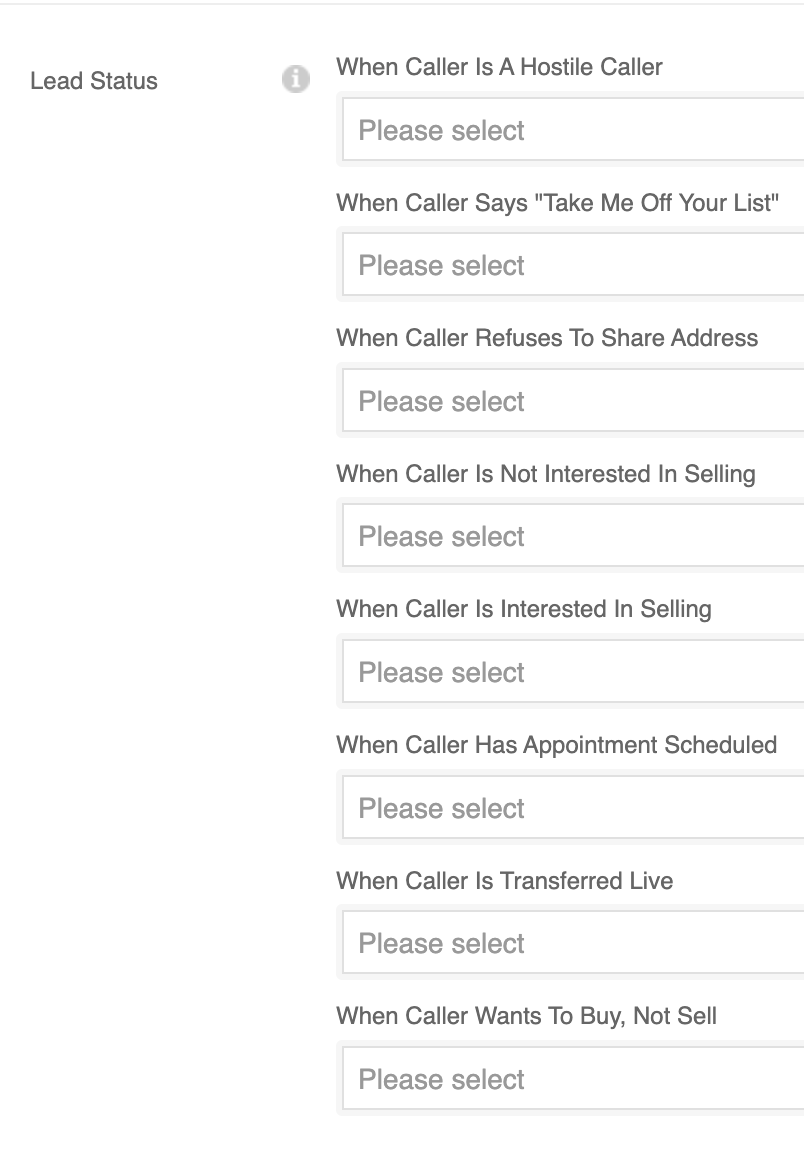The image size is (804, 1168).
Task: Click the "When Caller Refuses To Share Address" label
Action: click(547, 338)
